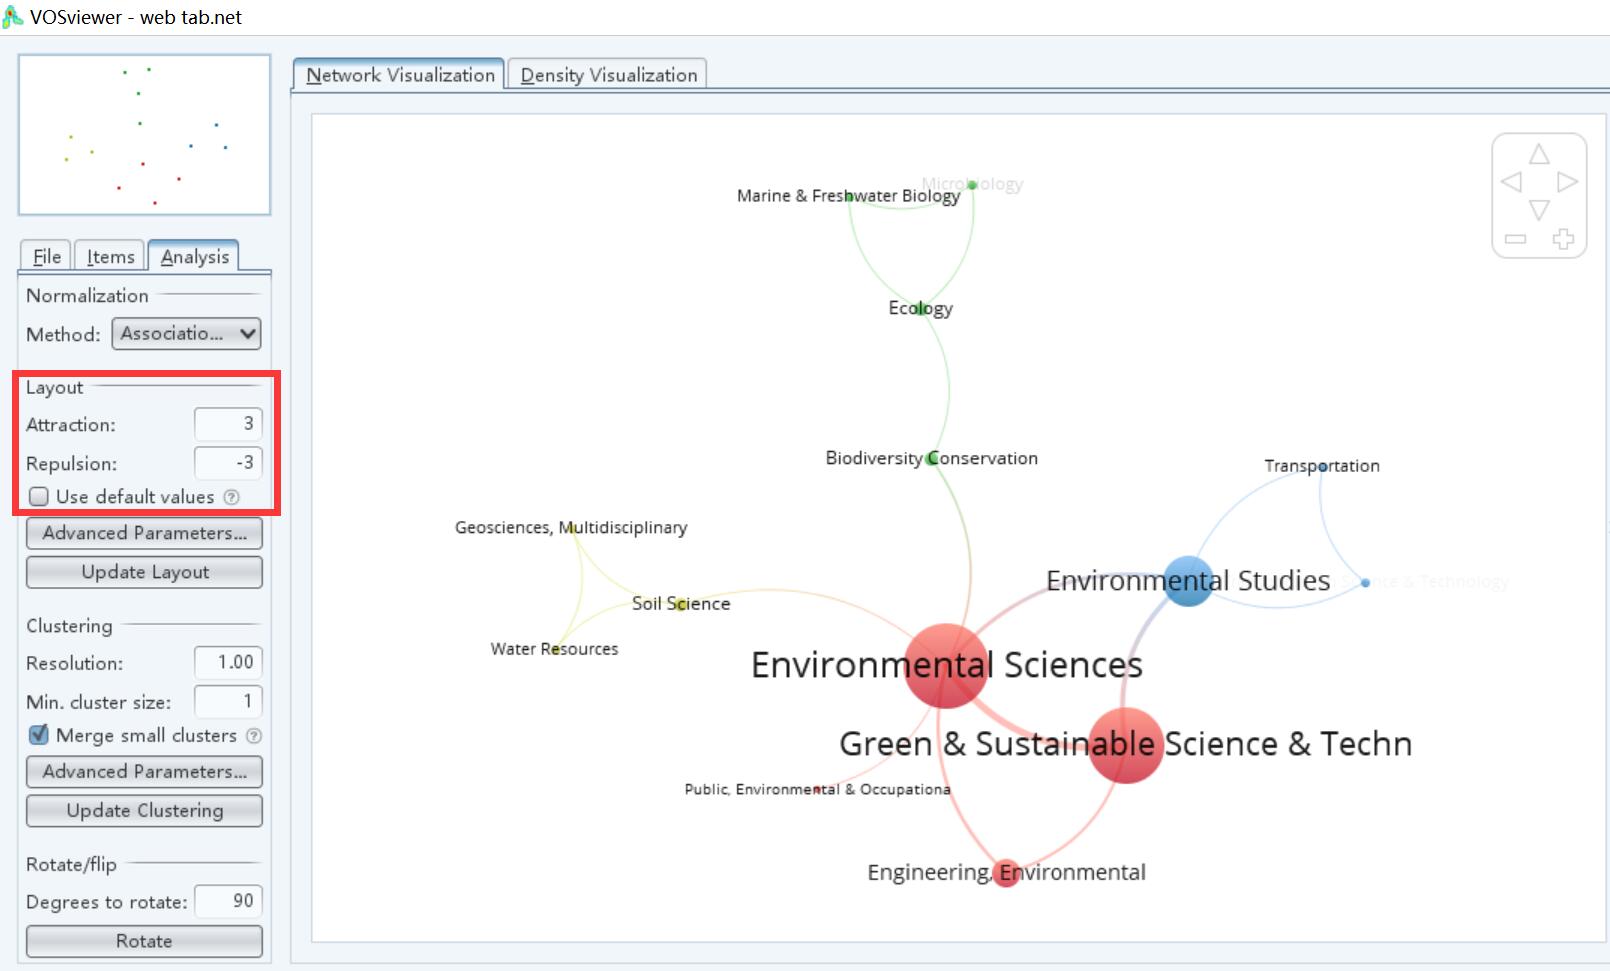Enable the Use default values checkbox
Image resolution: width=1610 pixels, height=971 pixels.
[x=38, y=496]
